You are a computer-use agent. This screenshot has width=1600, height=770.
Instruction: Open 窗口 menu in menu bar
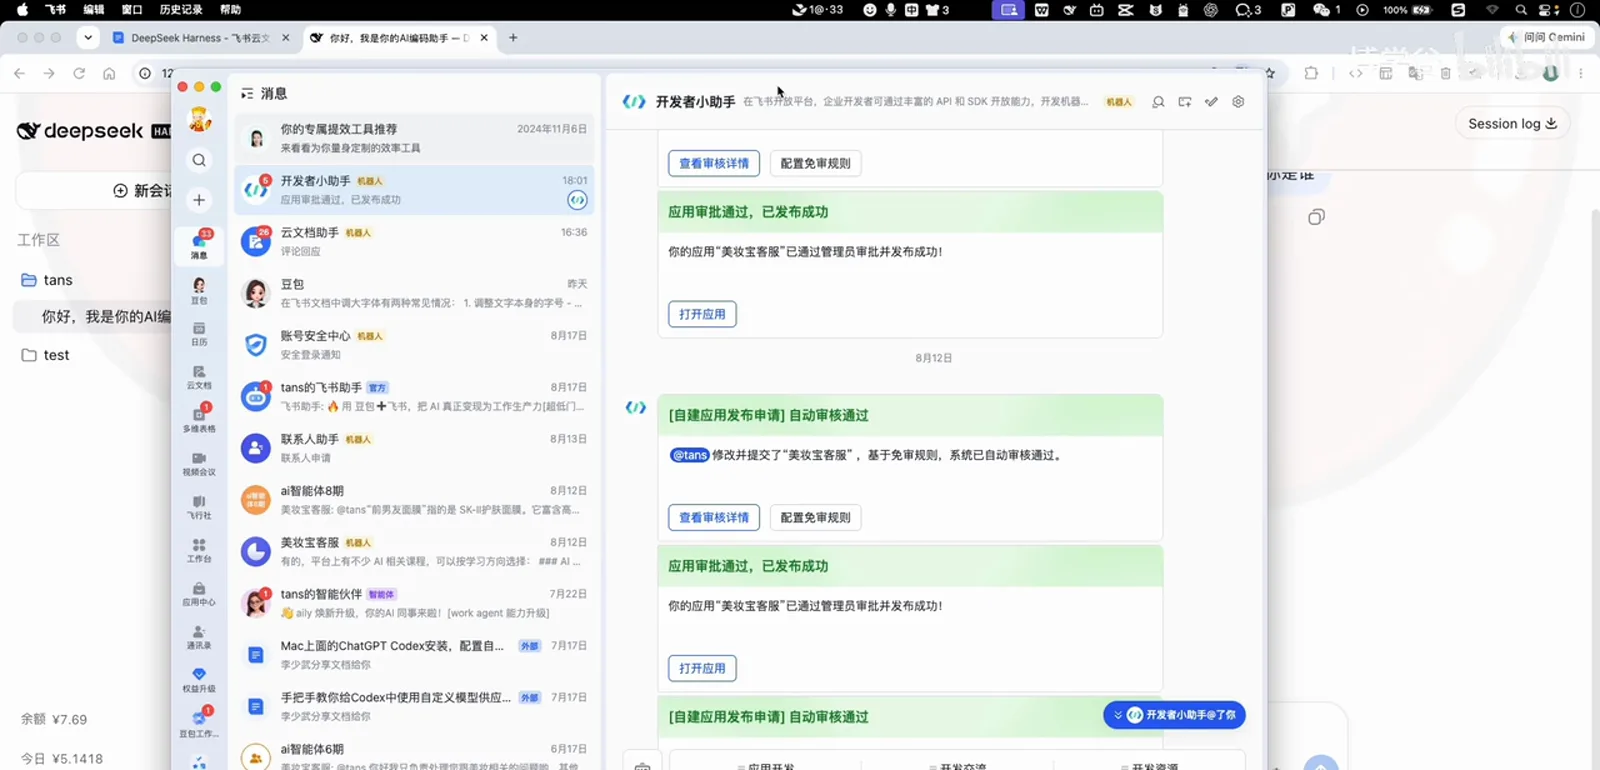pos(132,10)
